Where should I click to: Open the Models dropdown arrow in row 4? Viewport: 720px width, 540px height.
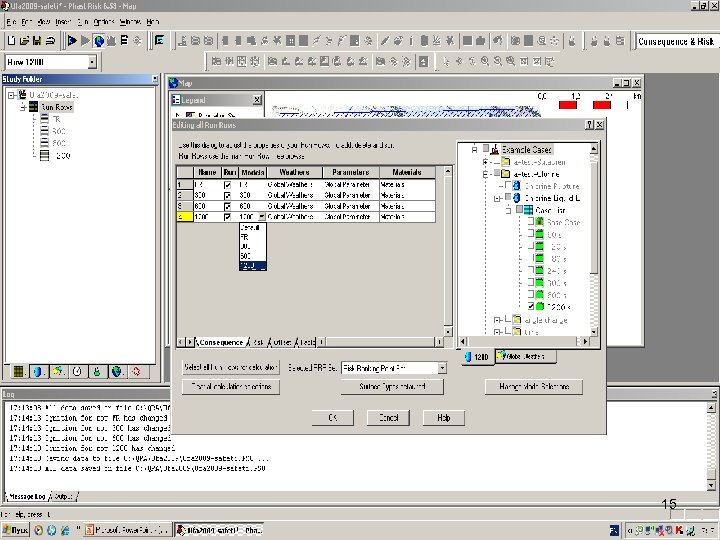[x=262, y=217]
